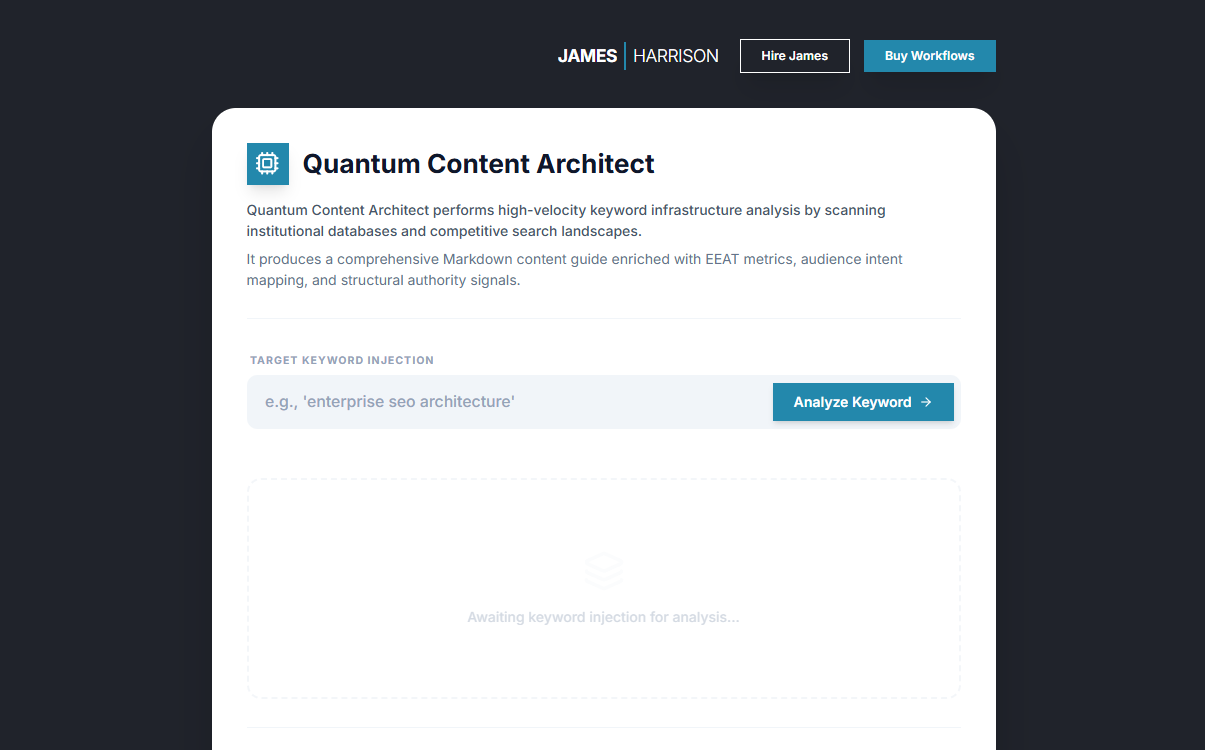
Task: Select the stacked layers graphic above awaiting message
Action: click(x=602, y=569)
